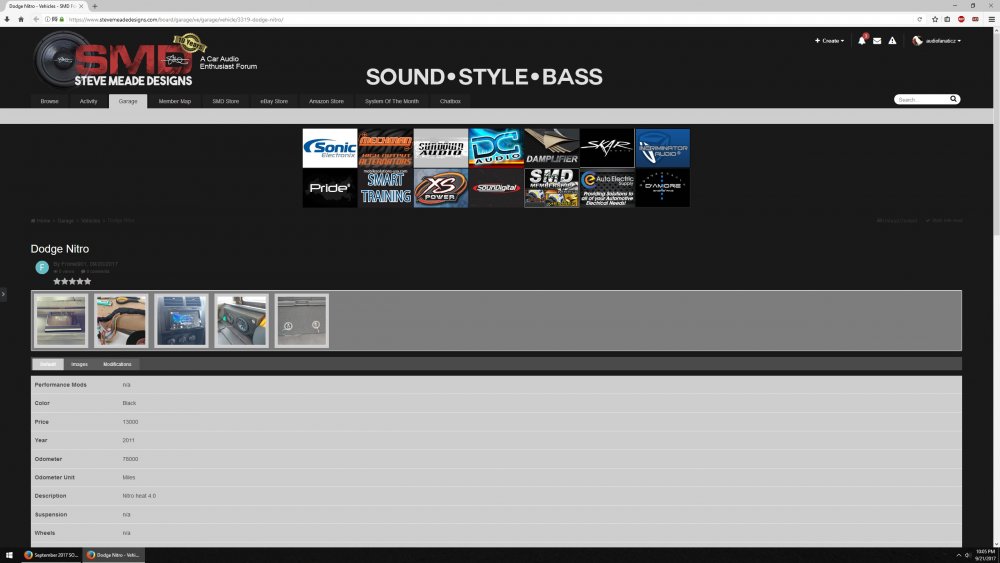The image size is (1000, 563).
Task: Open the eBay Store tab
Action: pos(274,101)
